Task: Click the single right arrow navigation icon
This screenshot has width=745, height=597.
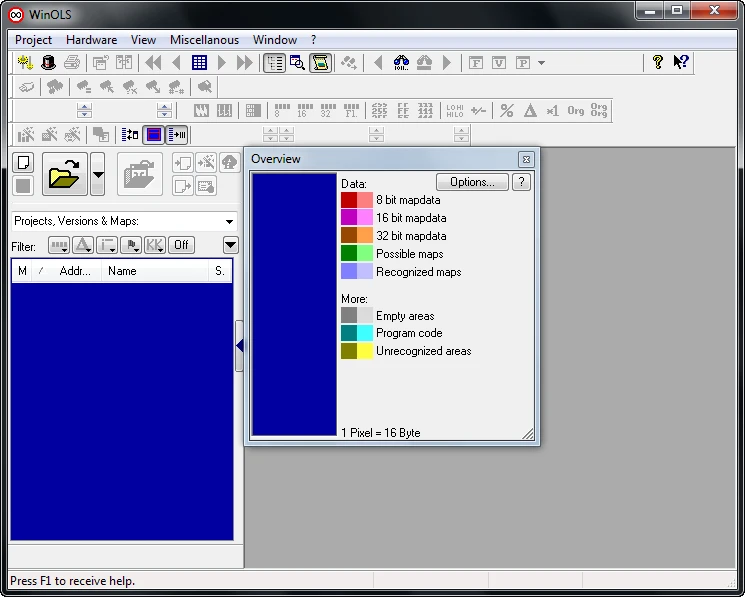Action: (x=222, y=62)
